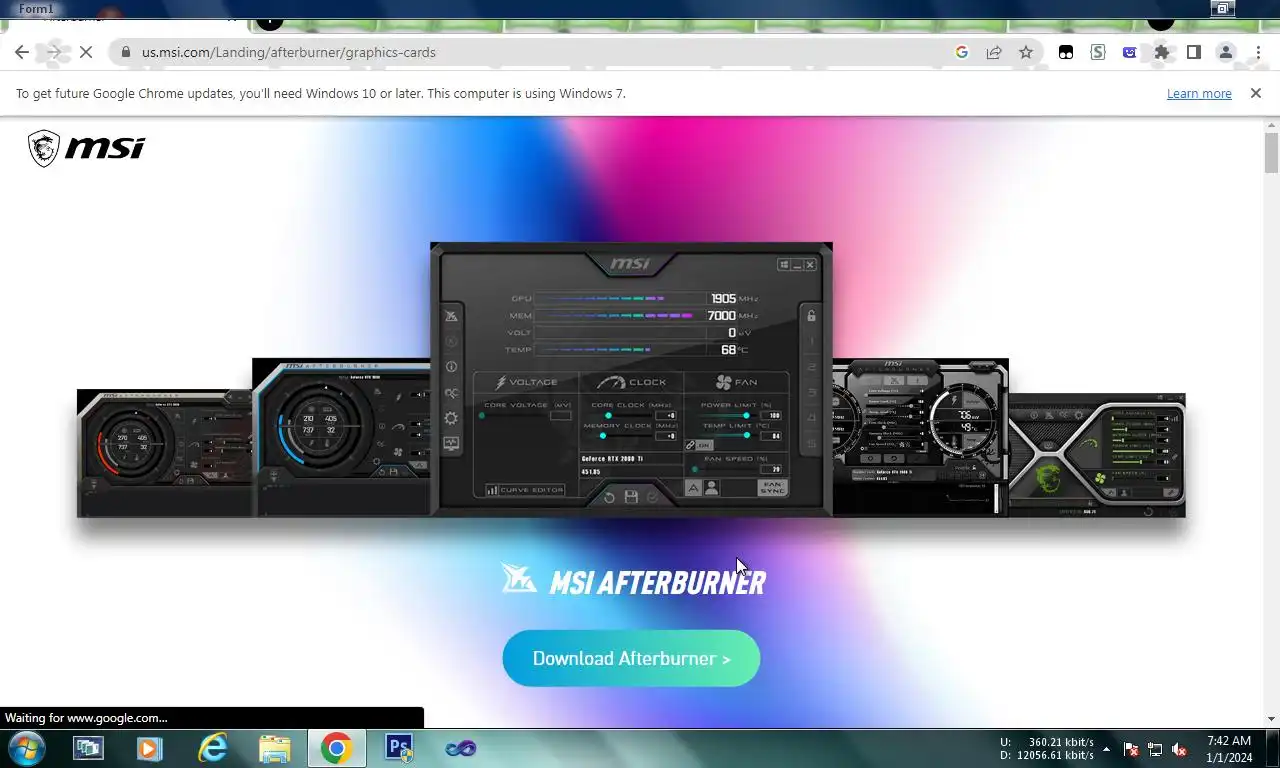This screenshot has width=1280, height=768.
Task: Toggle the Chrome side panel
Action: 1194,52
